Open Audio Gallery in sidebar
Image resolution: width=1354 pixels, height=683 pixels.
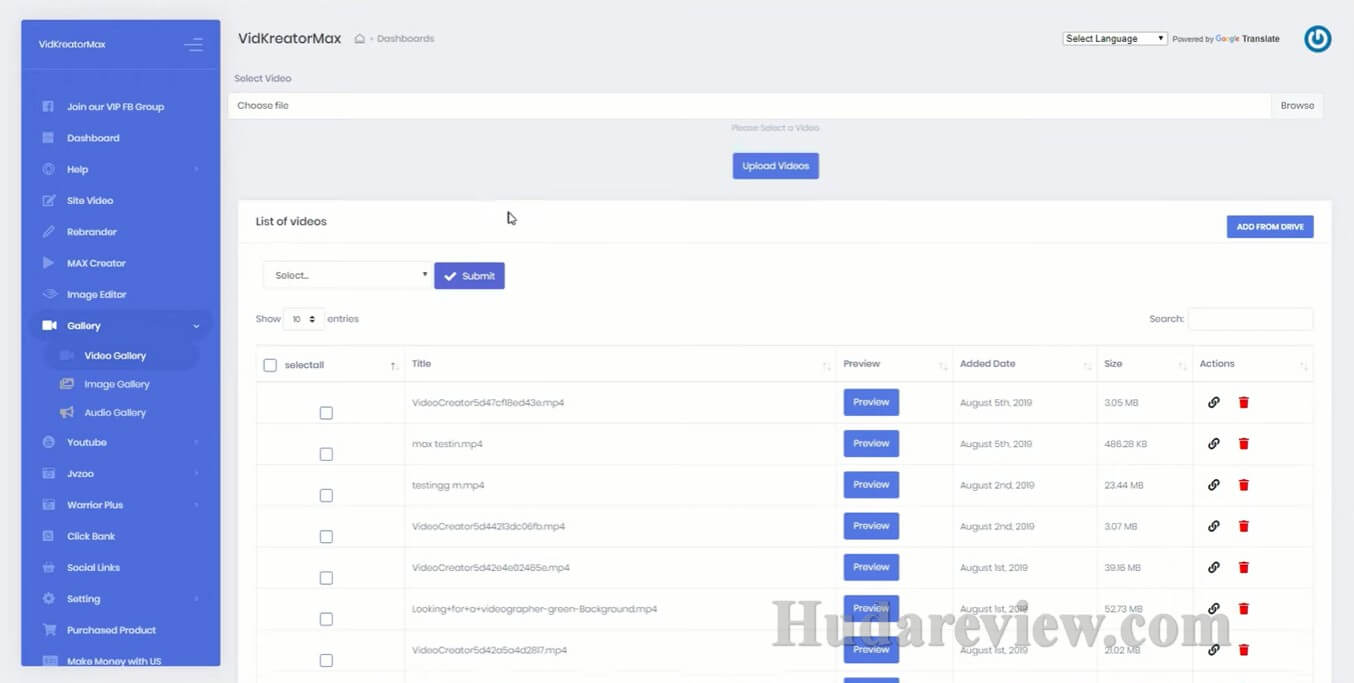tap(115, 413)
